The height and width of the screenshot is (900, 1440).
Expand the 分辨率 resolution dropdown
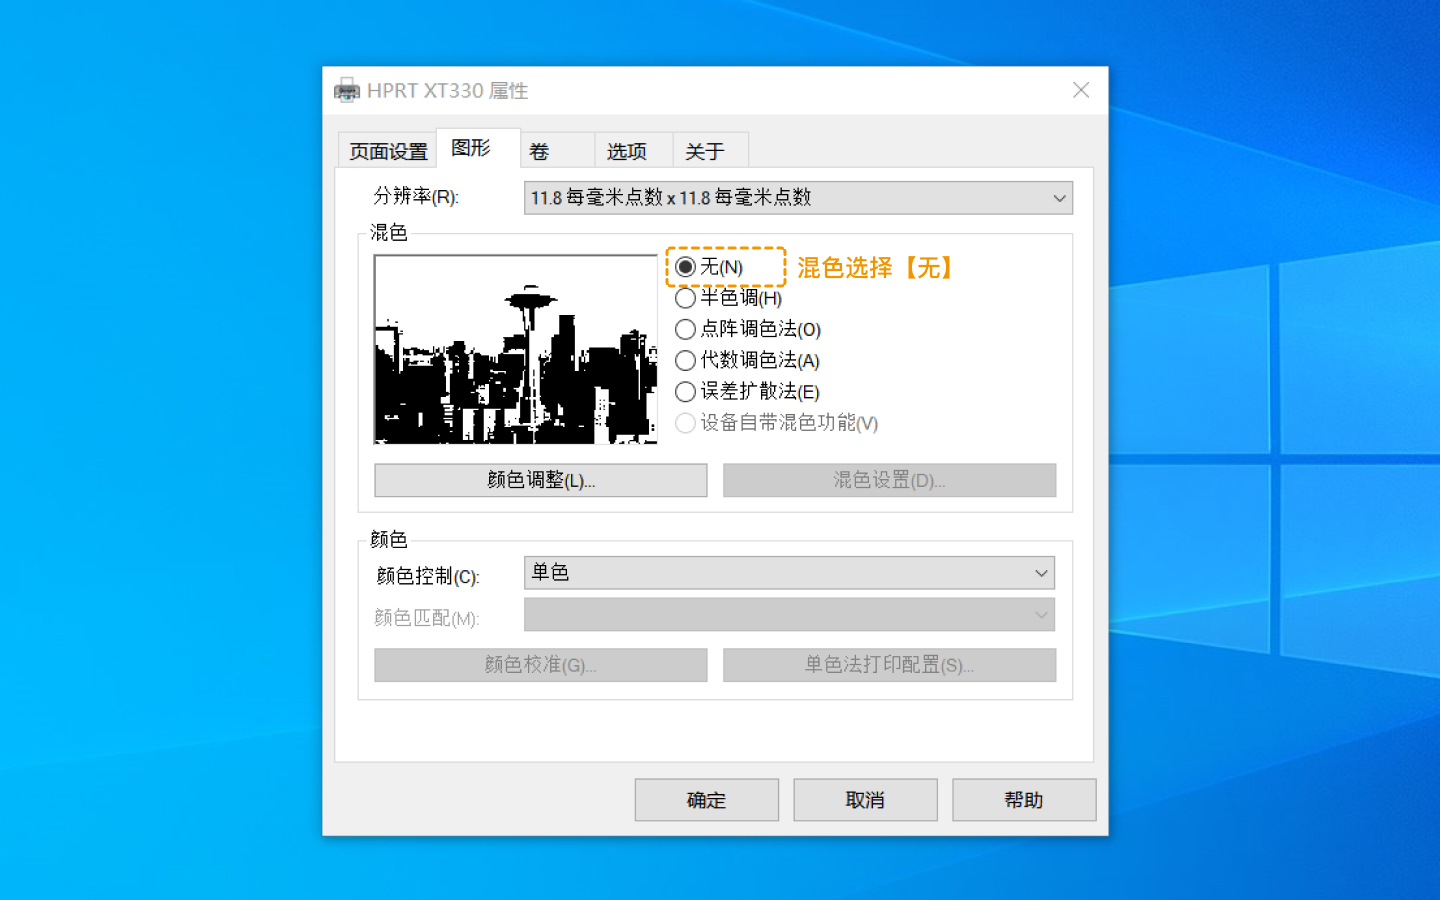click(798, 198)
